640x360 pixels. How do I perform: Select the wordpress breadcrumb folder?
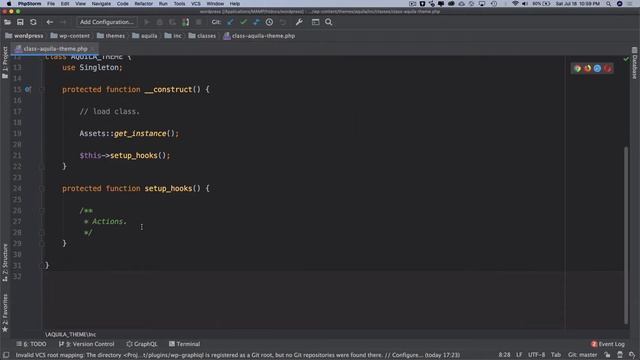point(24,36)
